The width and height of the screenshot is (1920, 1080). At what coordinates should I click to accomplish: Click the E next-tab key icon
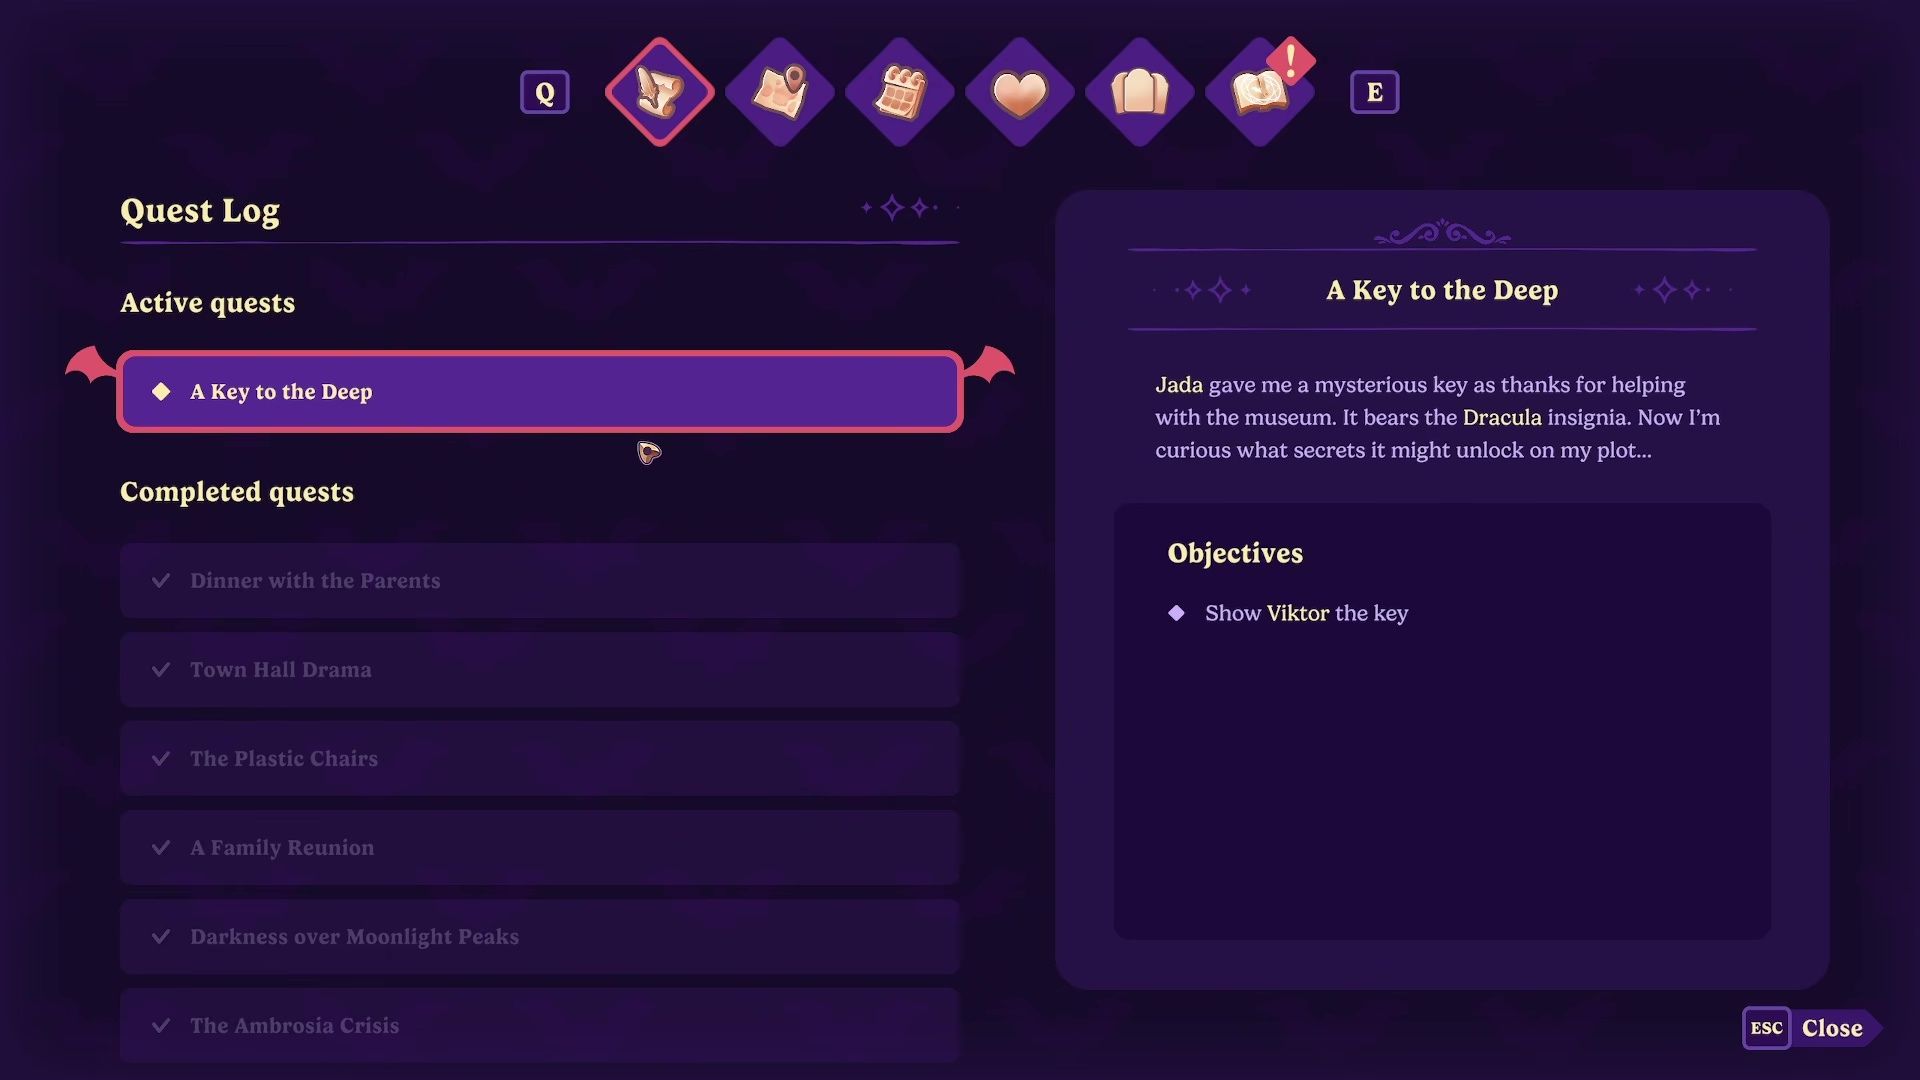[x=1375, y=92]
